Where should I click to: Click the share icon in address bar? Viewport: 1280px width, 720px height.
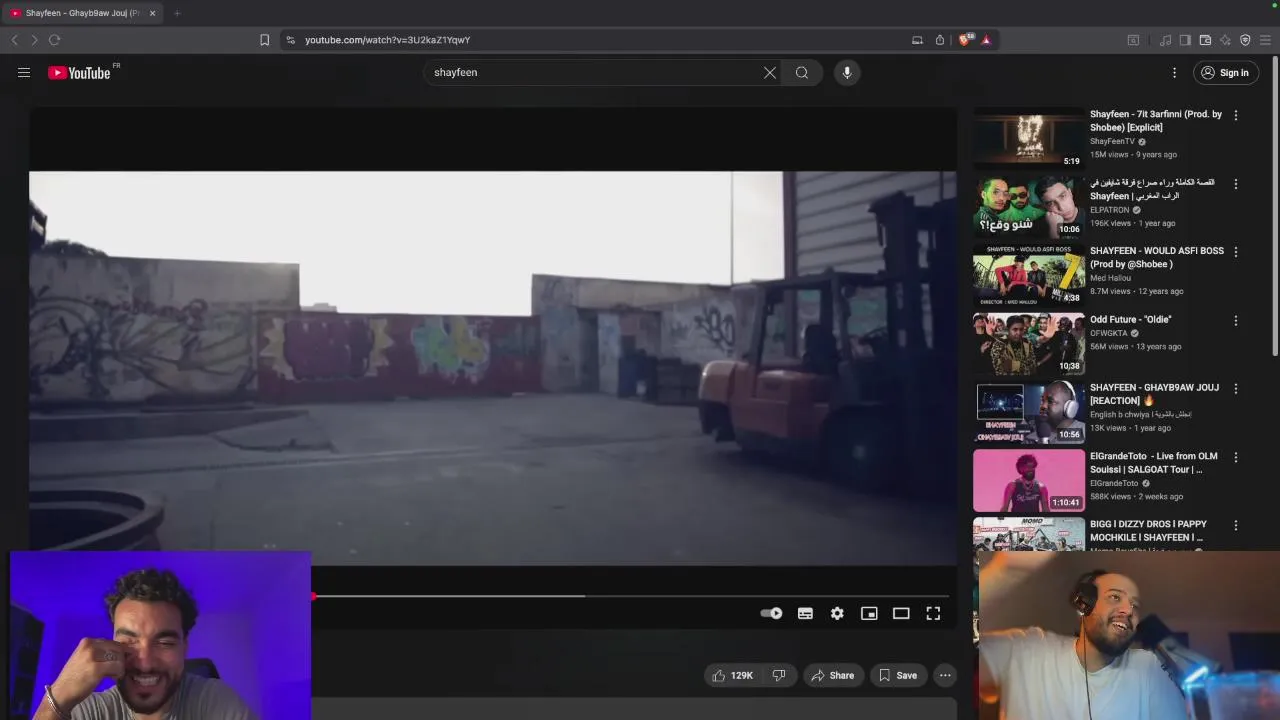pyautogui.click(x=940, y=40)
